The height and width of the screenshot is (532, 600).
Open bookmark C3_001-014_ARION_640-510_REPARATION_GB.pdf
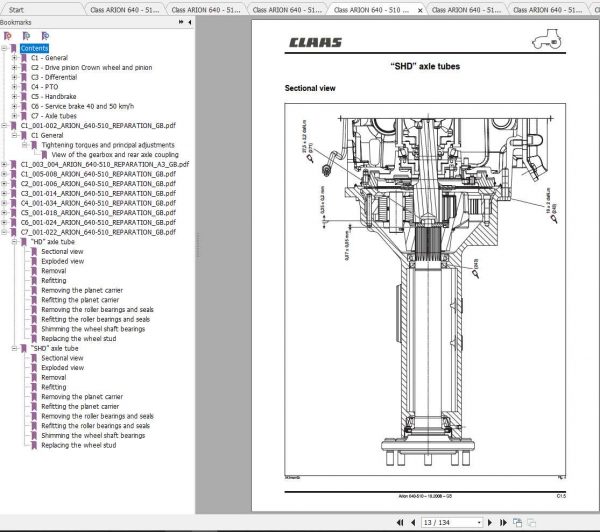click(x=98, y=193)
